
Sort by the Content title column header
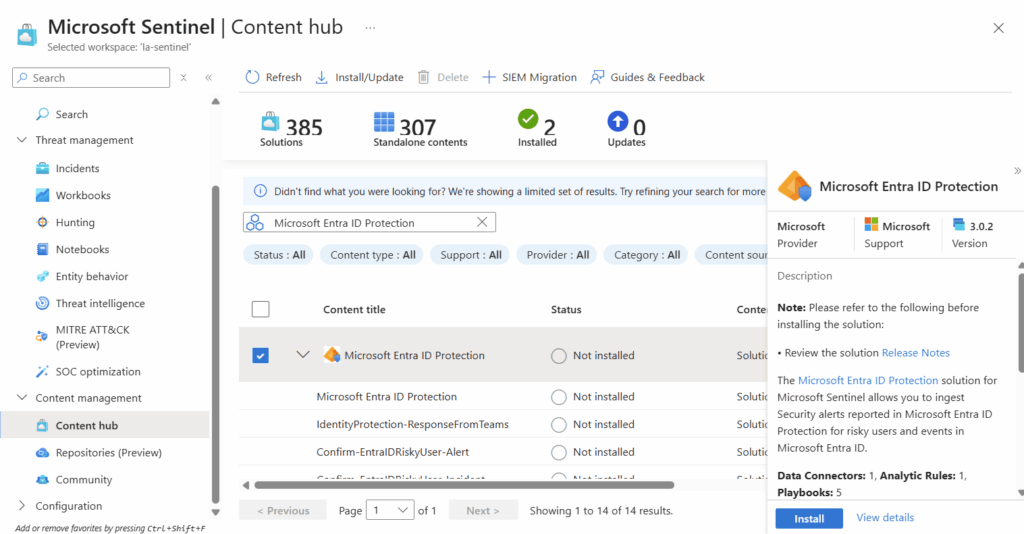pos(354,309)
